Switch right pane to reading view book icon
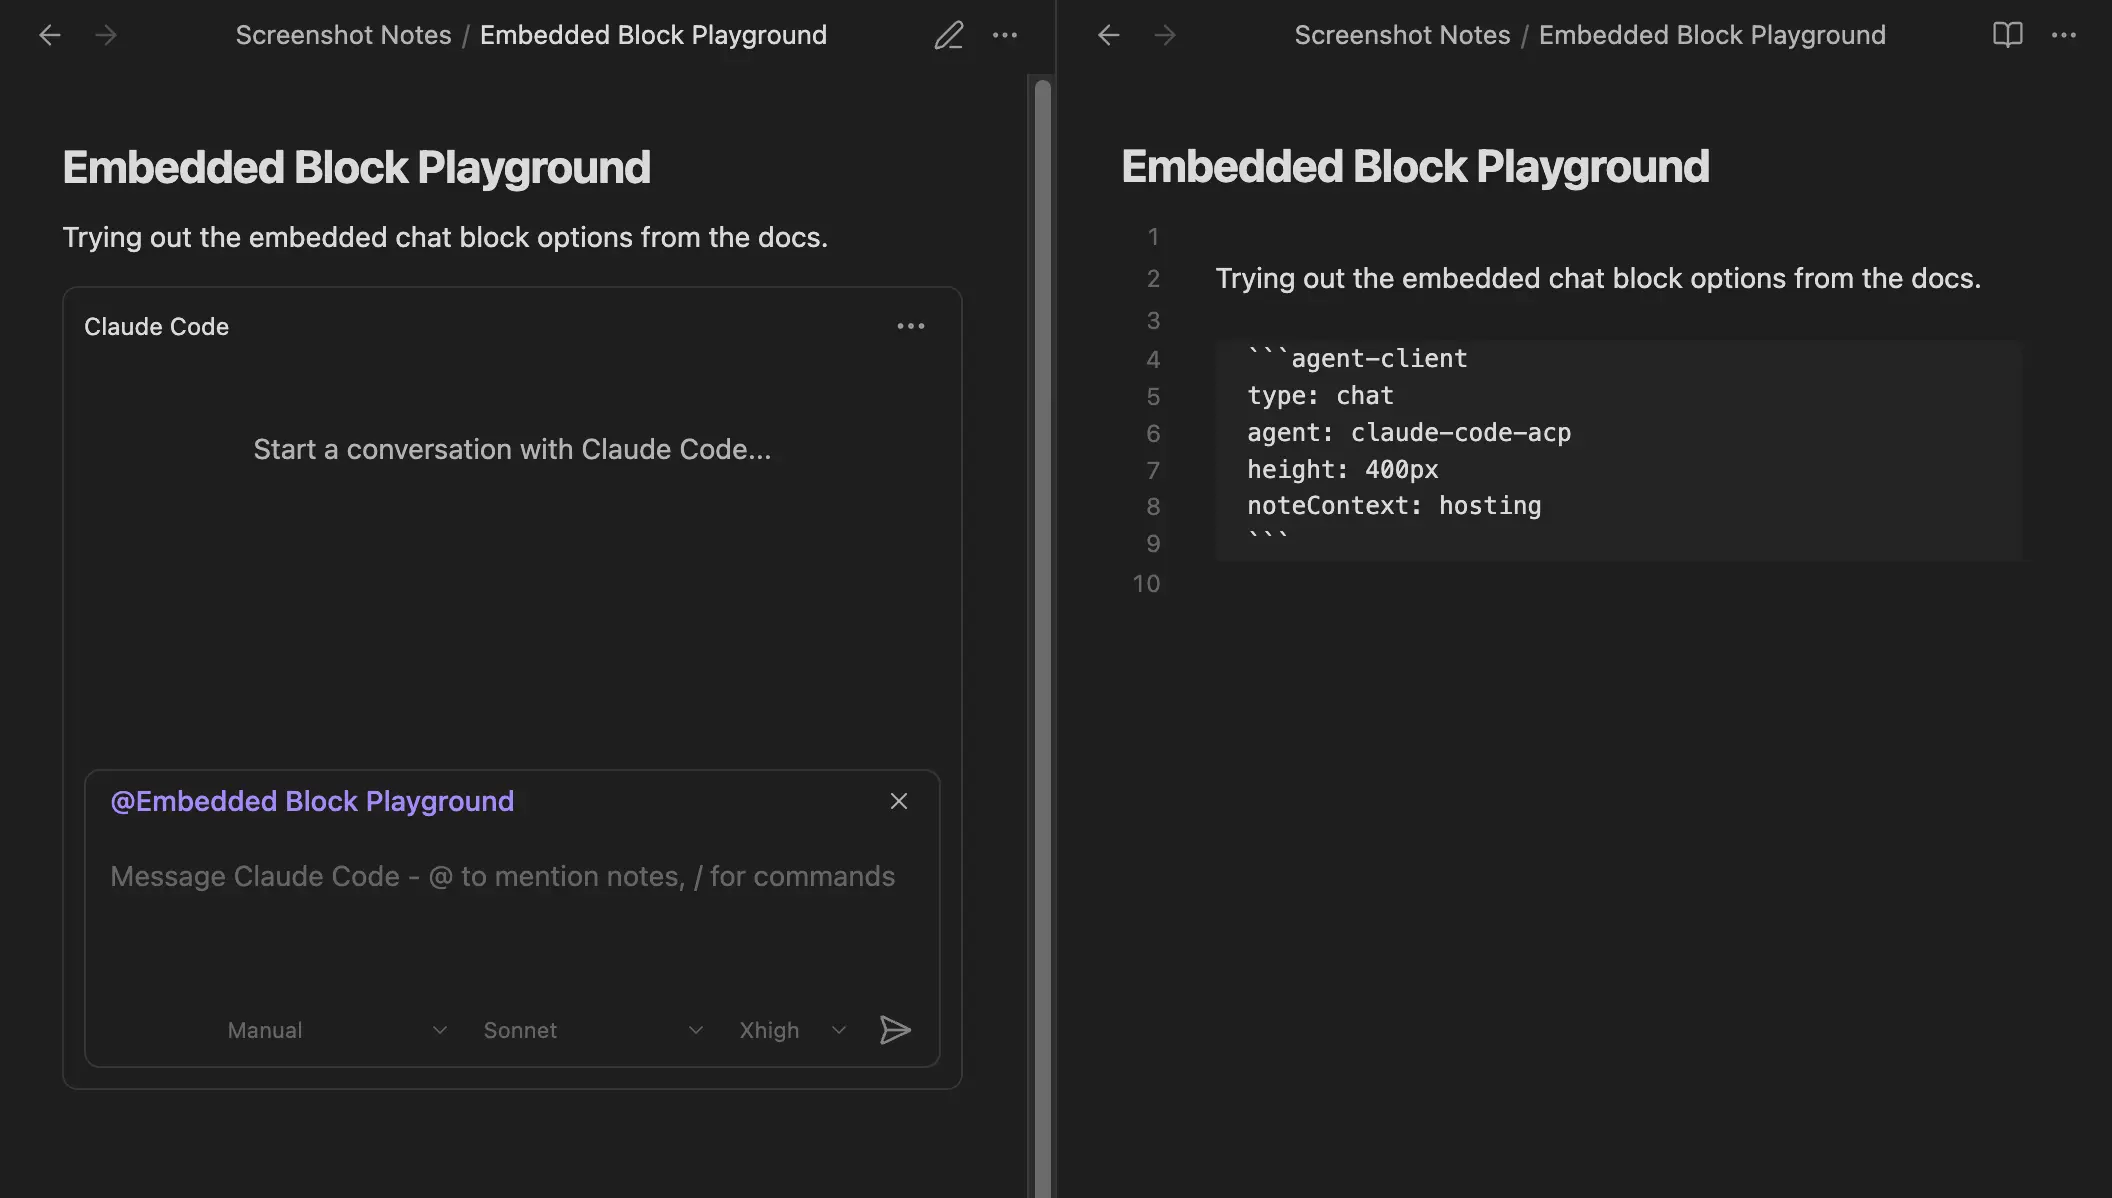The width and height of the screenshot is (2112, 1198). (2007, 36)
